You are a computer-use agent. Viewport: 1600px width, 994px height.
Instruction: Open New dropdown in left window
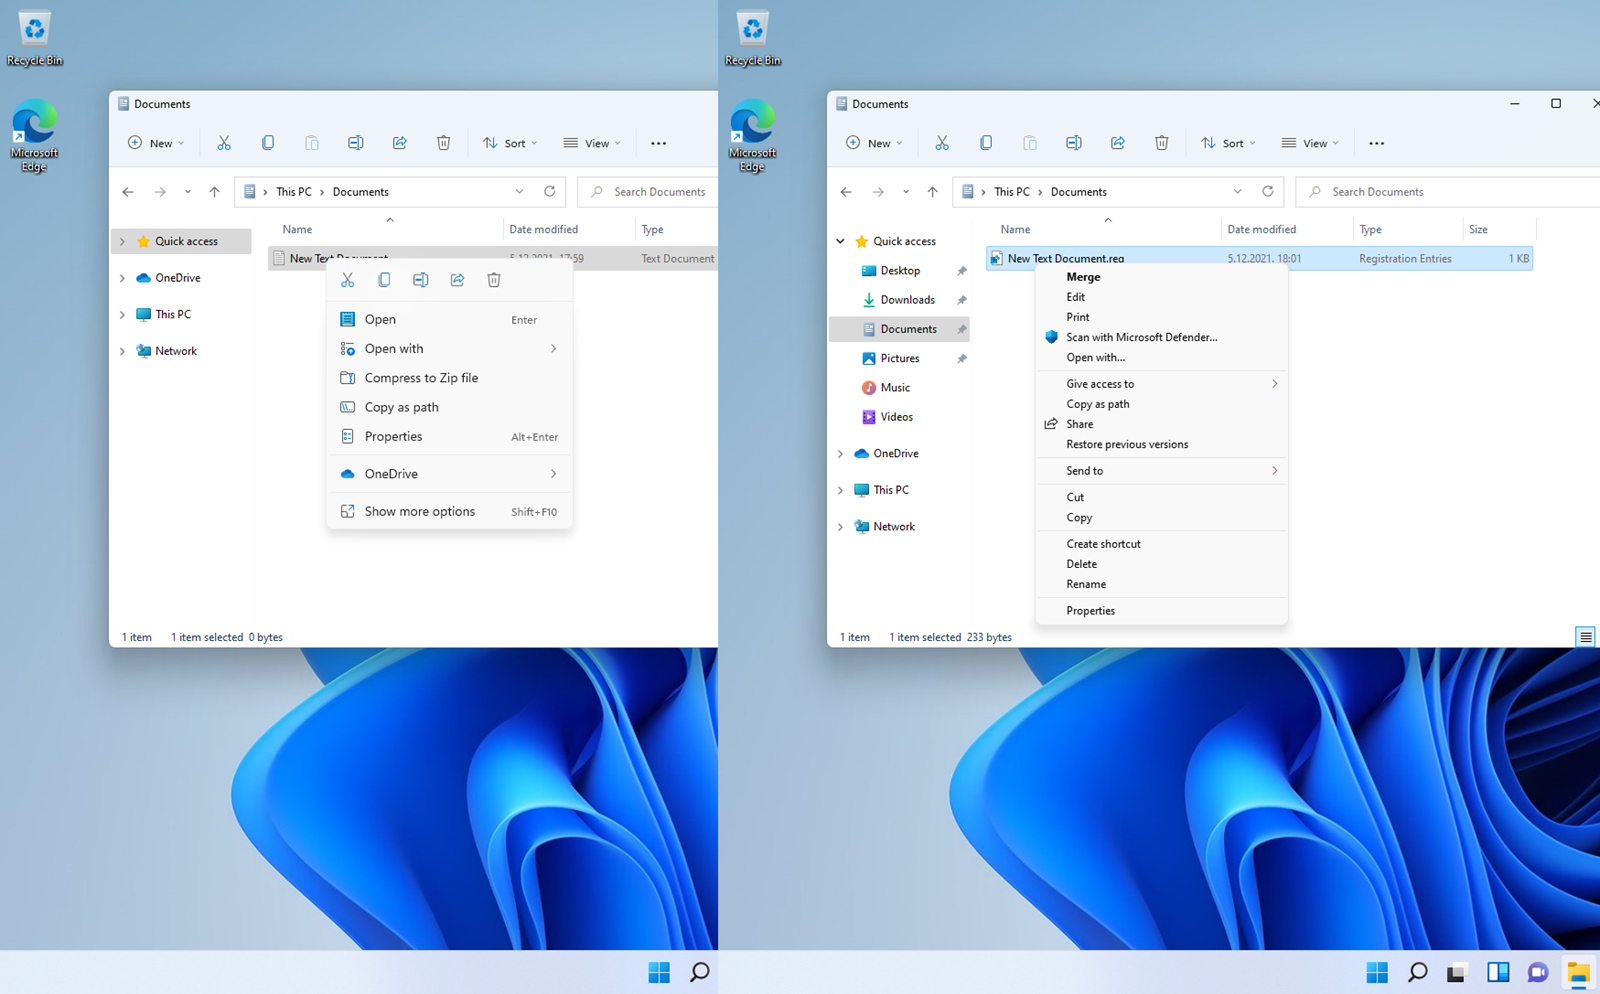(x=156, y=143)
